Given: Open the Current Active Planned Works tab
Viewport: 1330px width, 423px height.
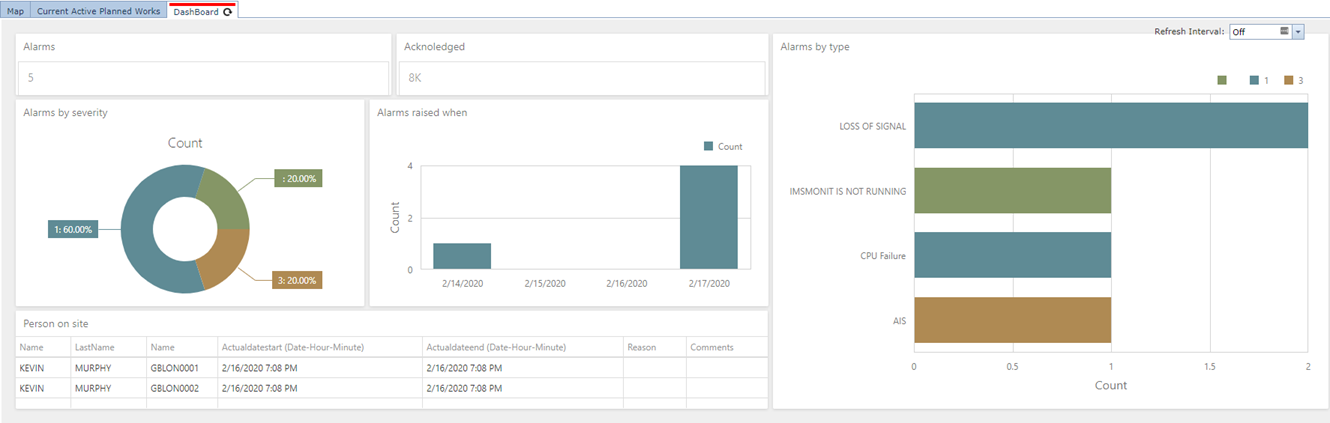Looking at the screenshot, I should coord(98,11).
